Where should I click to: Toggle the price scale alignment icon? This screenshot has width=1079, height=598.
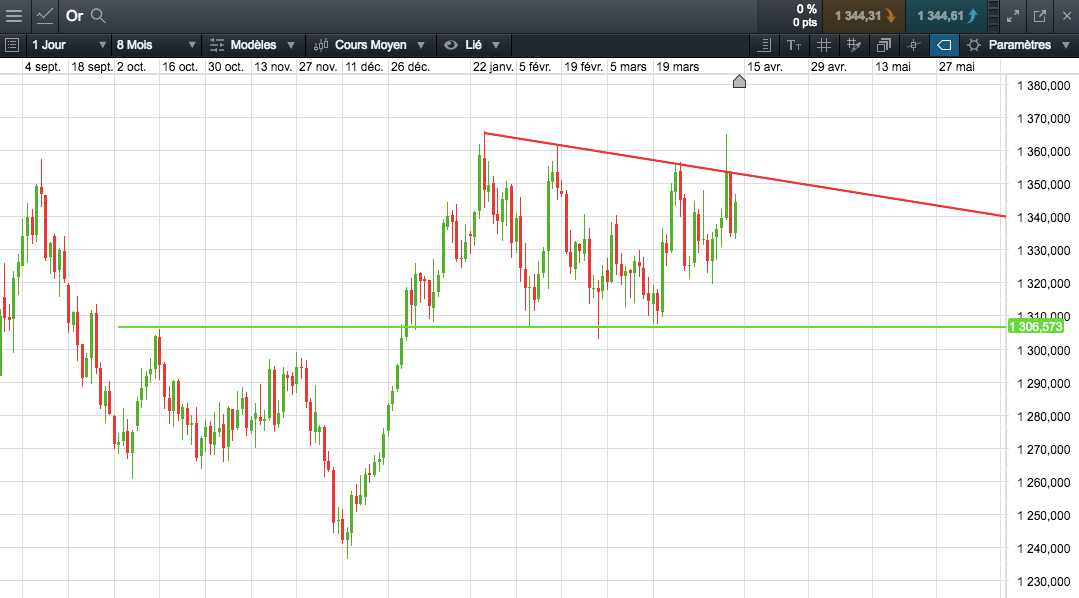click(x=764, y=45)
